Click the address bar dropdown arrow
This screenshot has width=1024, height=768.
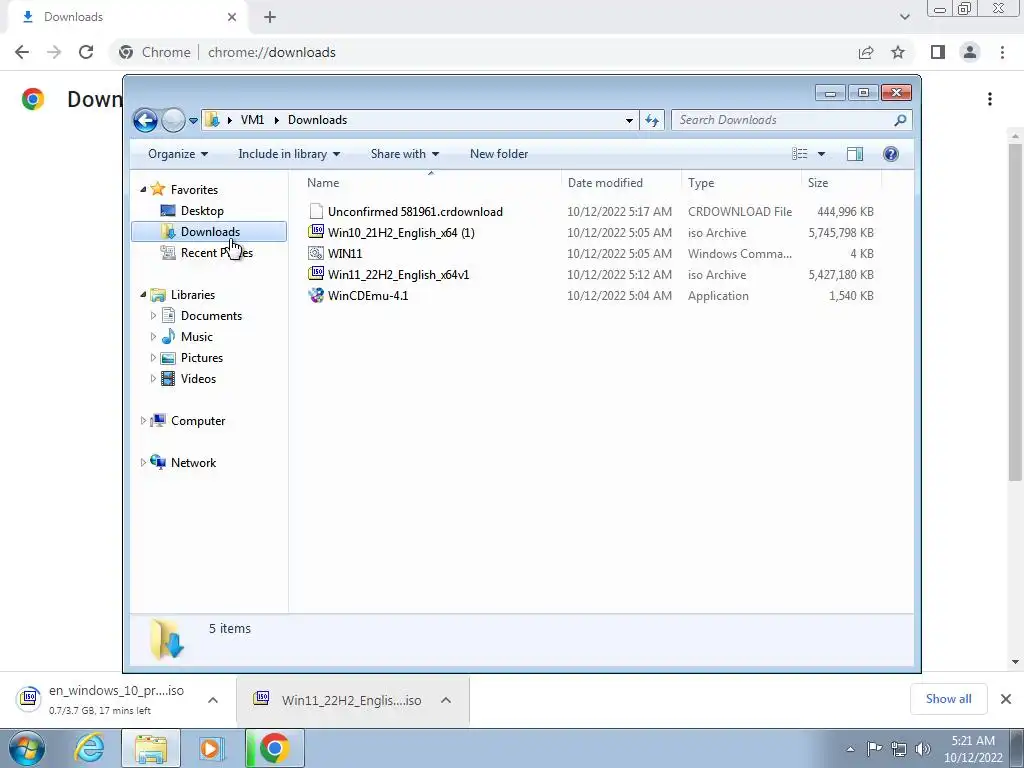click(x=629, y=121)
